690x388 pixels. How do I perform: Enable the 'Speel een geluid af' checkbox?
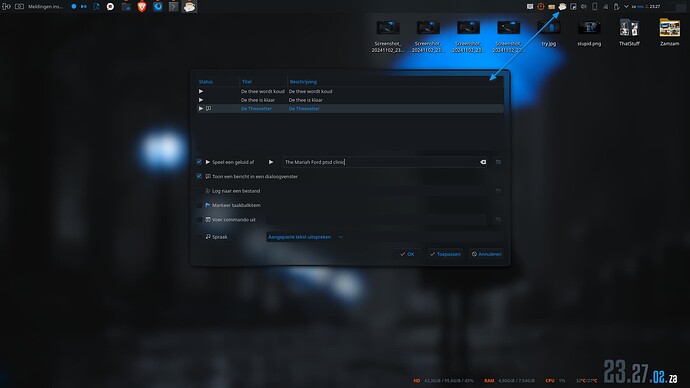tap(199, 162)
